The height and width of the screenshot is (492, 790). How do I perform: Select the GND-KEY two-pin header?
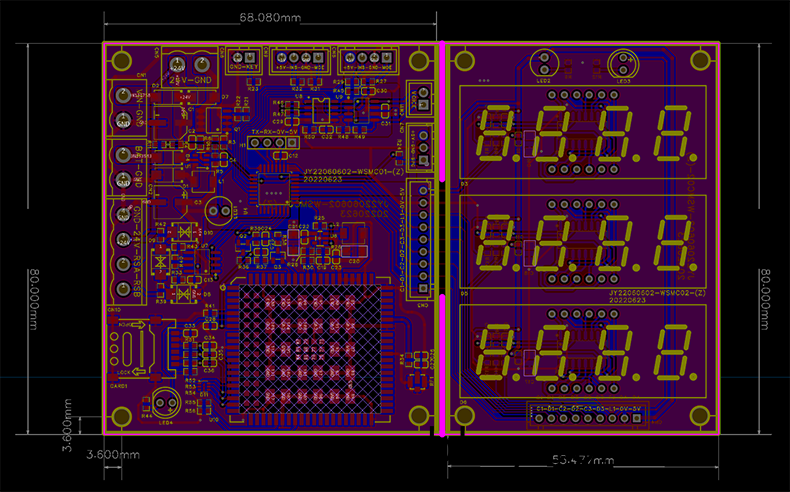tap(245, 59)
